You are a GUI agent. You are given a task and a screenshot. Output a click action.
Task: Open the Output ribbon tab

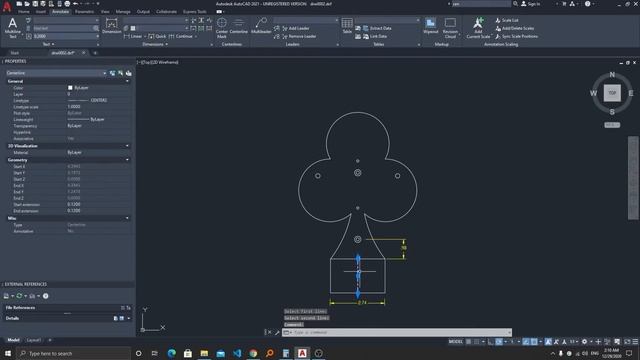[x=143, y=12]
